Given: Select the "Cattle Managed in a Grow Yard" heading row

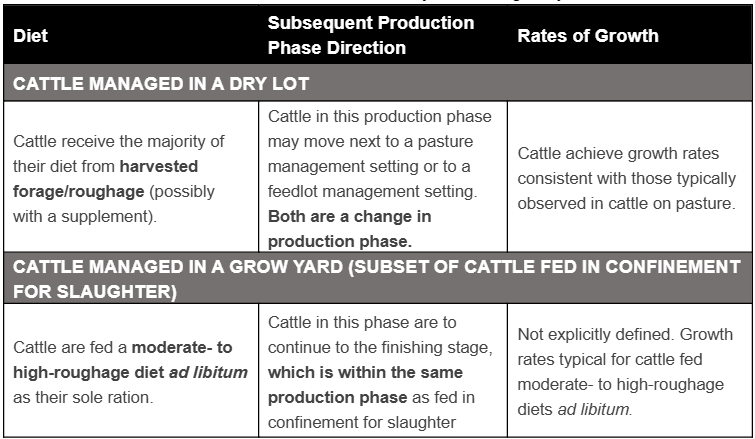Looking at the screenshot, I should coord(376,279).
